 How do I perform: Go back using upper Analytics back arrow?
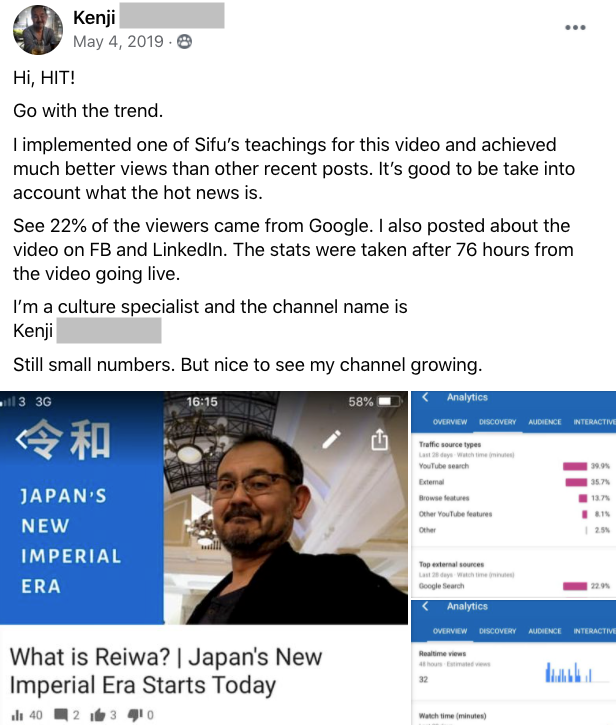coord(426,398)
